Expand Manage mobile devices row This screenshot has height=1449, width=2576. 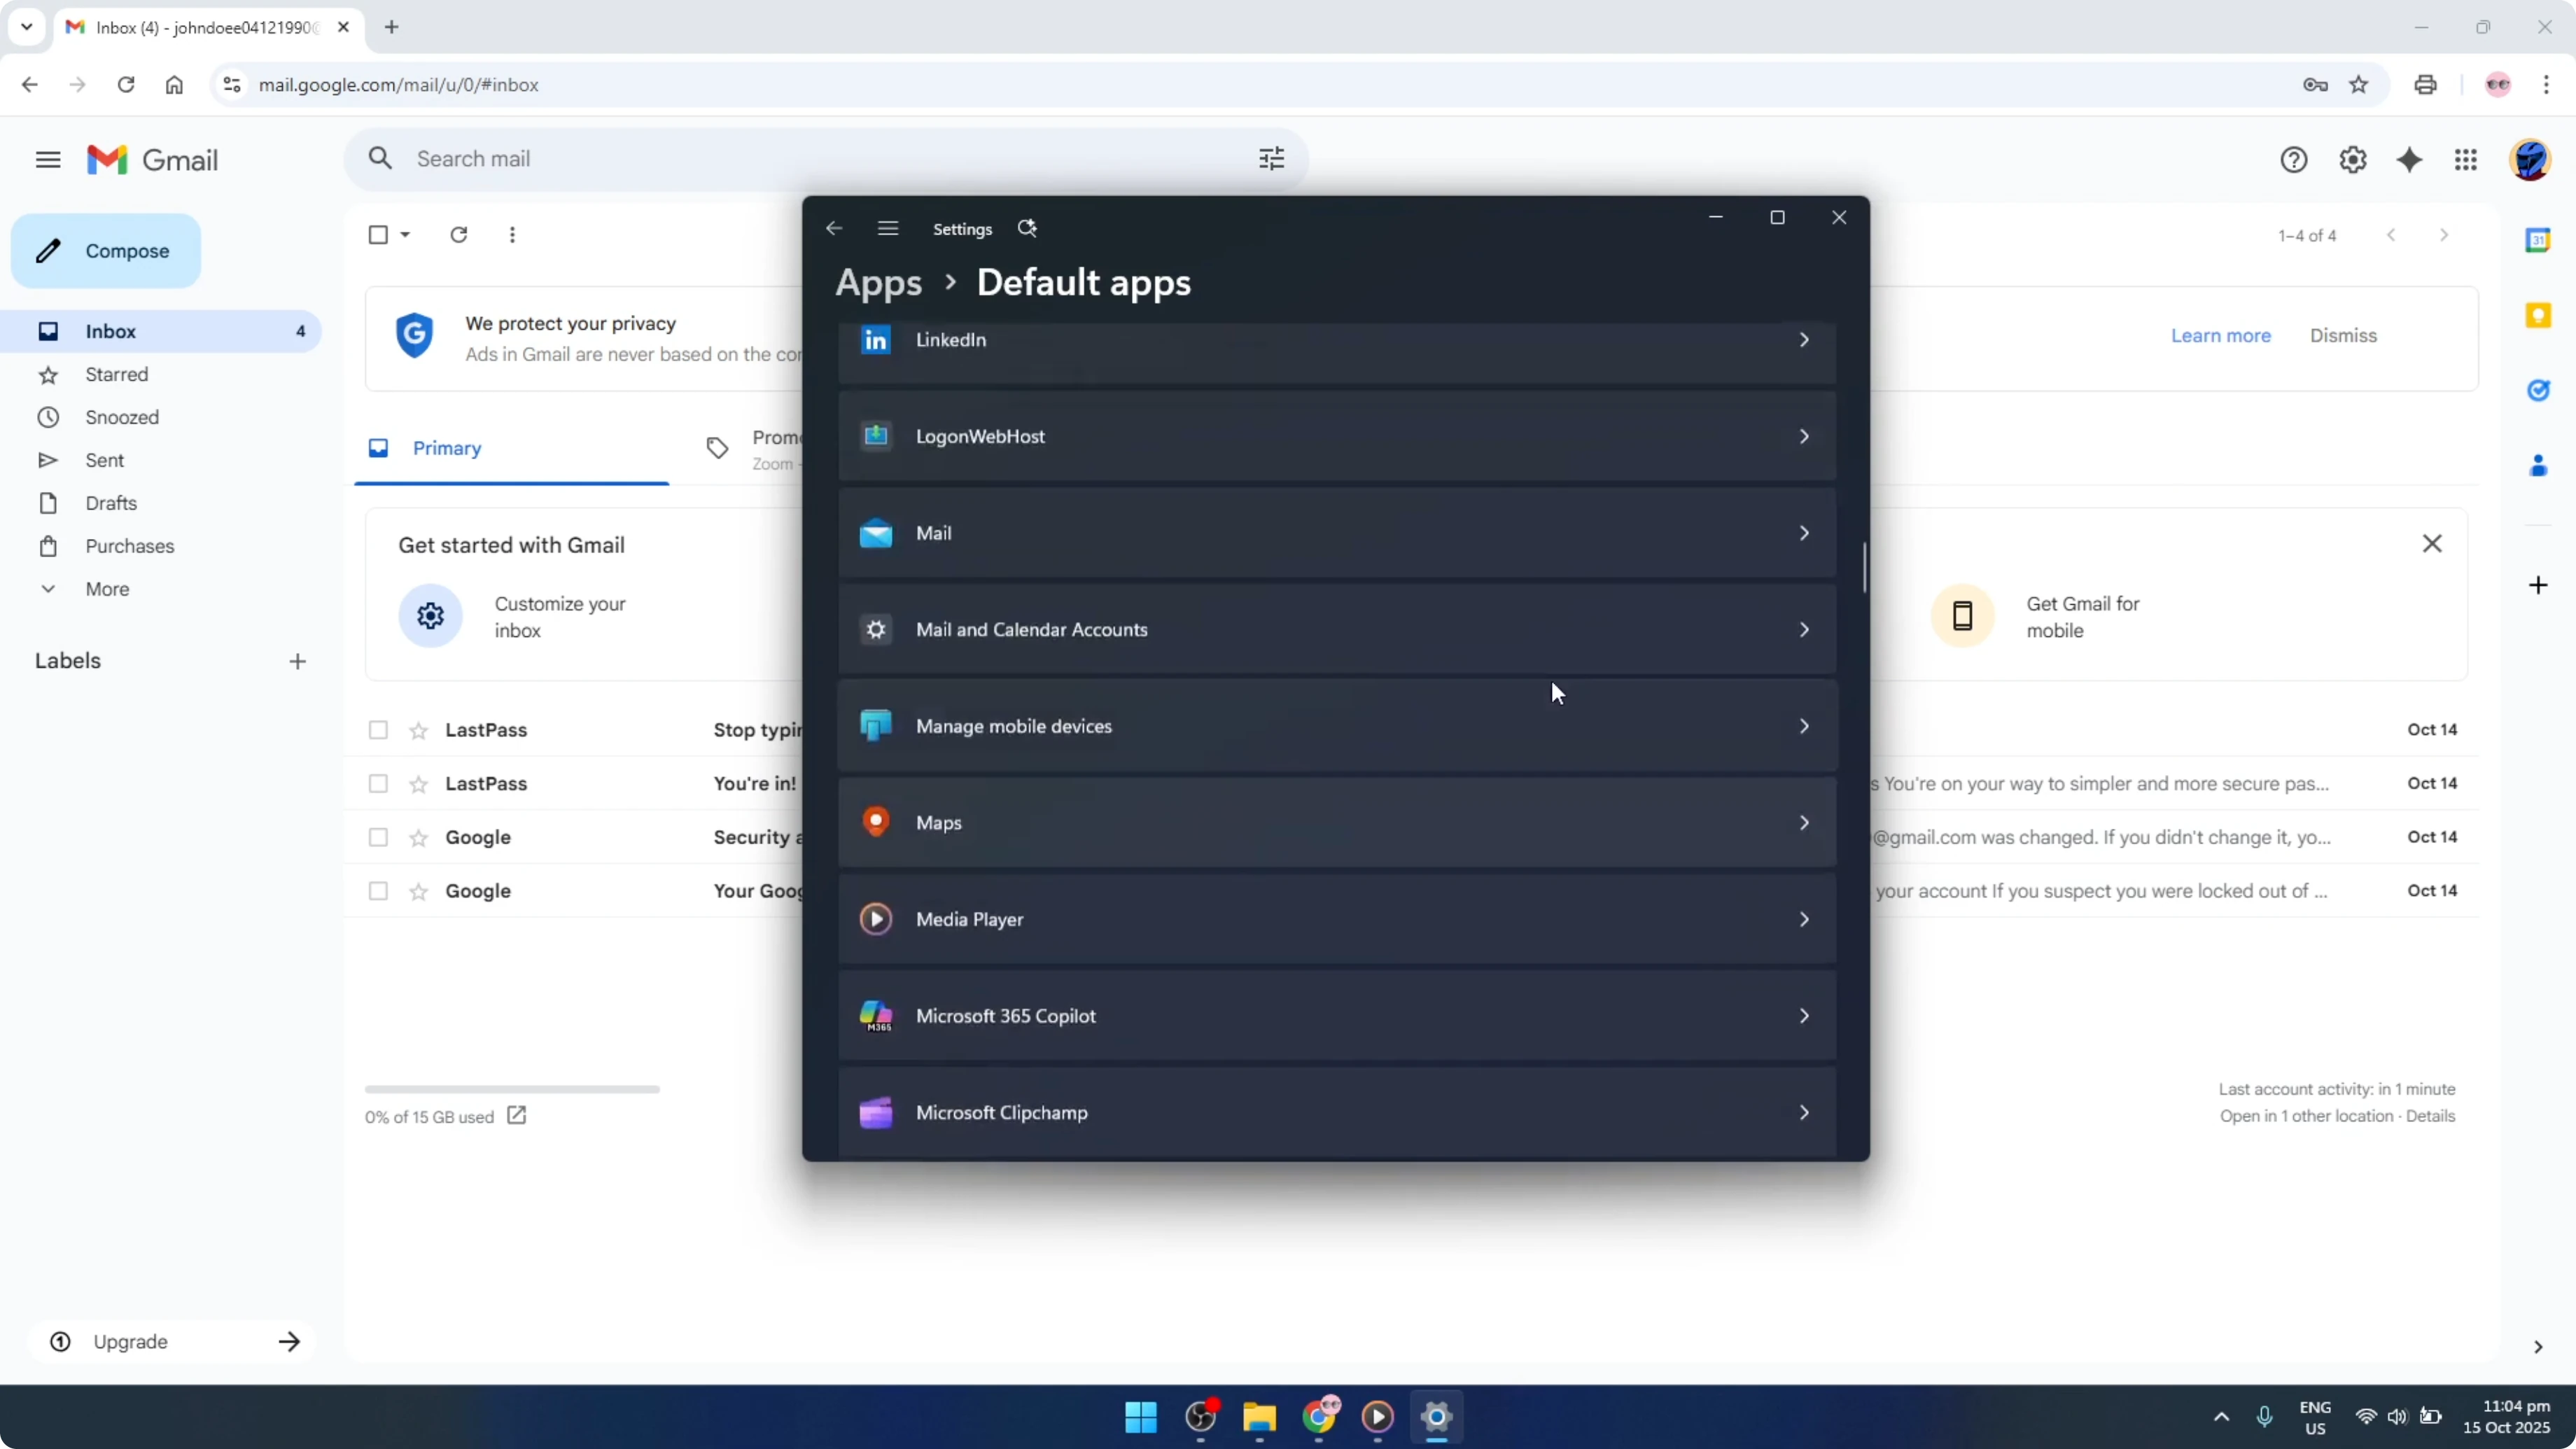click(1337, 727)
